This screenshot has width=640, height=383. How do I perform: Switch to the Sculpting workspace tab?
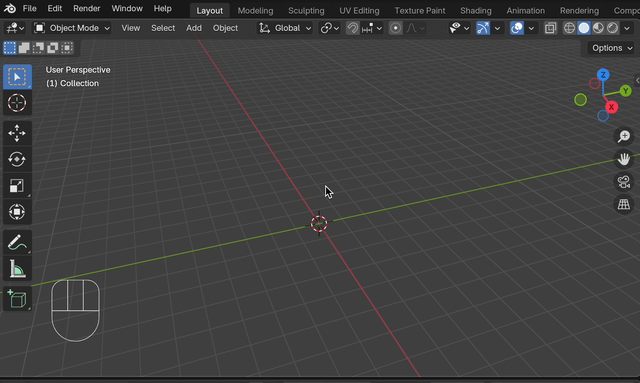coord(306,11)
